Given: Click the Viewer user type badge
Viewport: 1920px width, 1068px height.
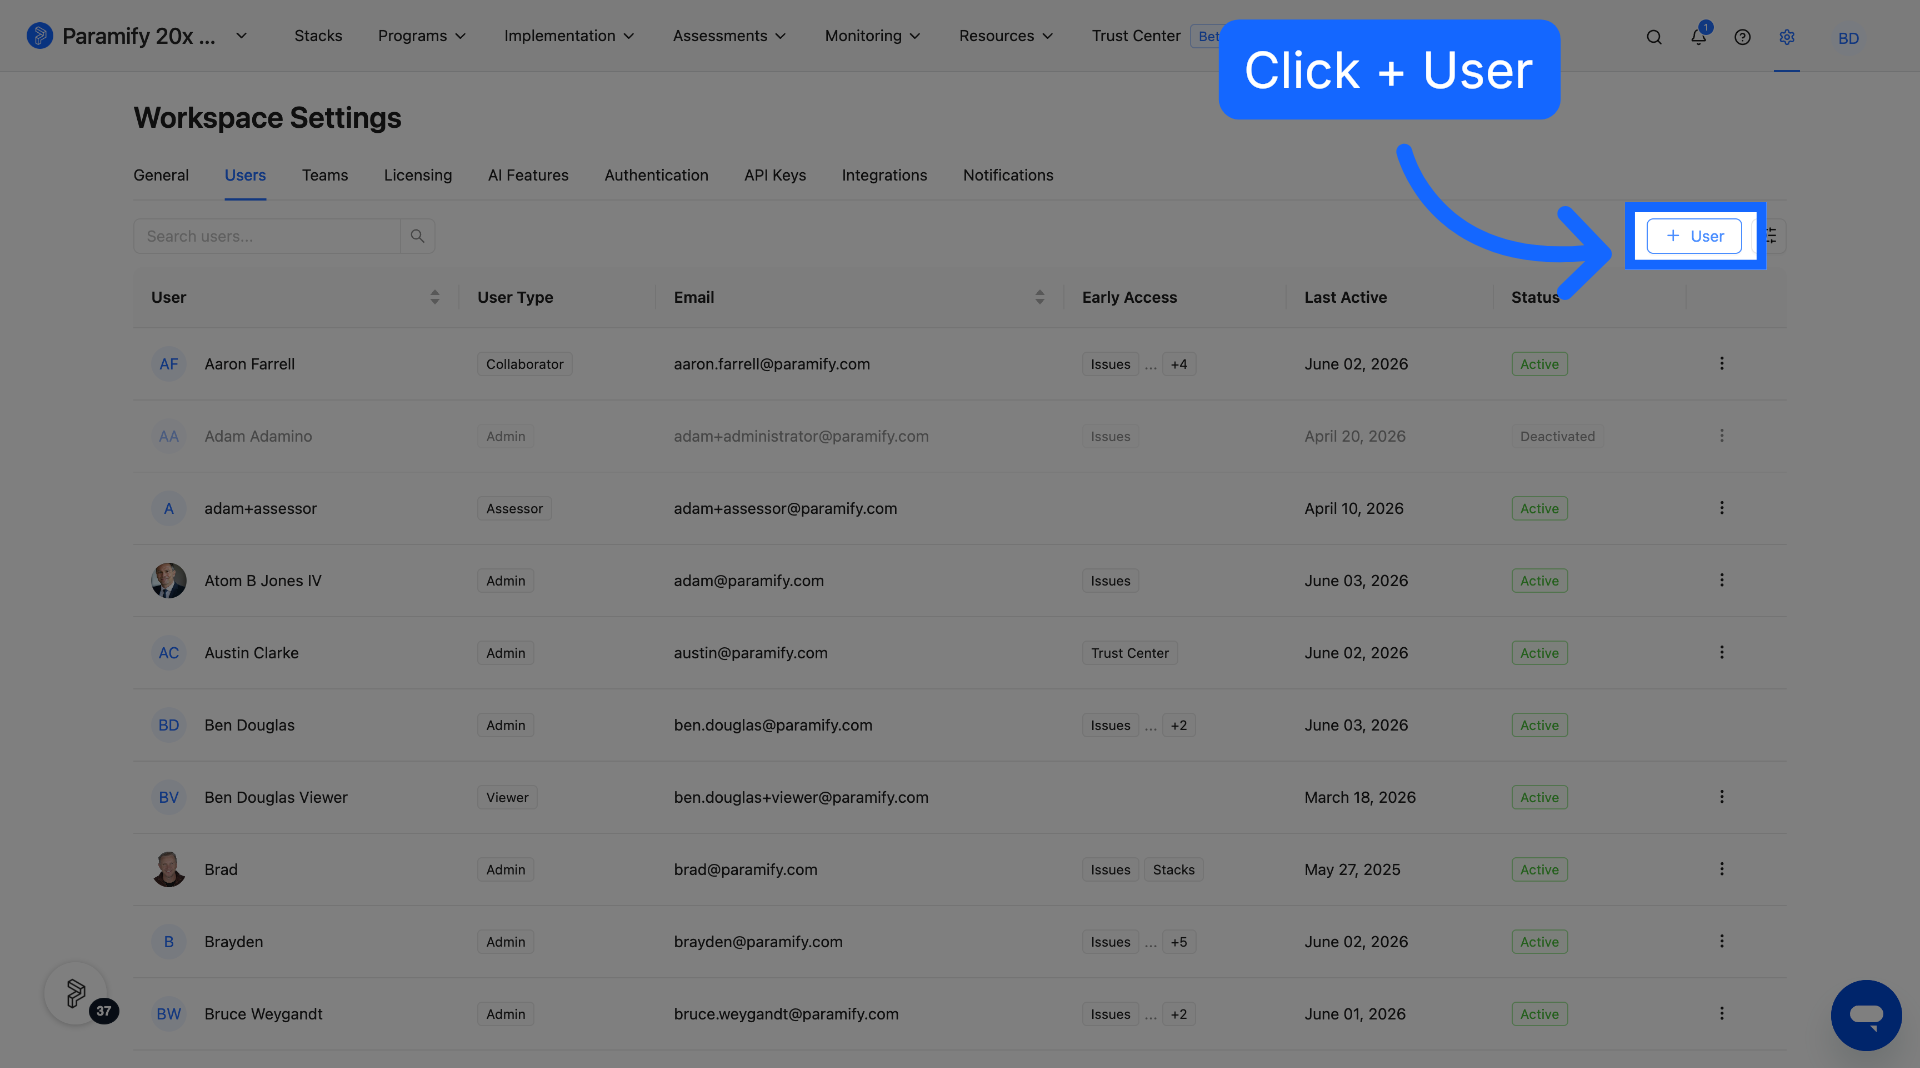Looking at the screenshot, I should click(x=507, y=798).
